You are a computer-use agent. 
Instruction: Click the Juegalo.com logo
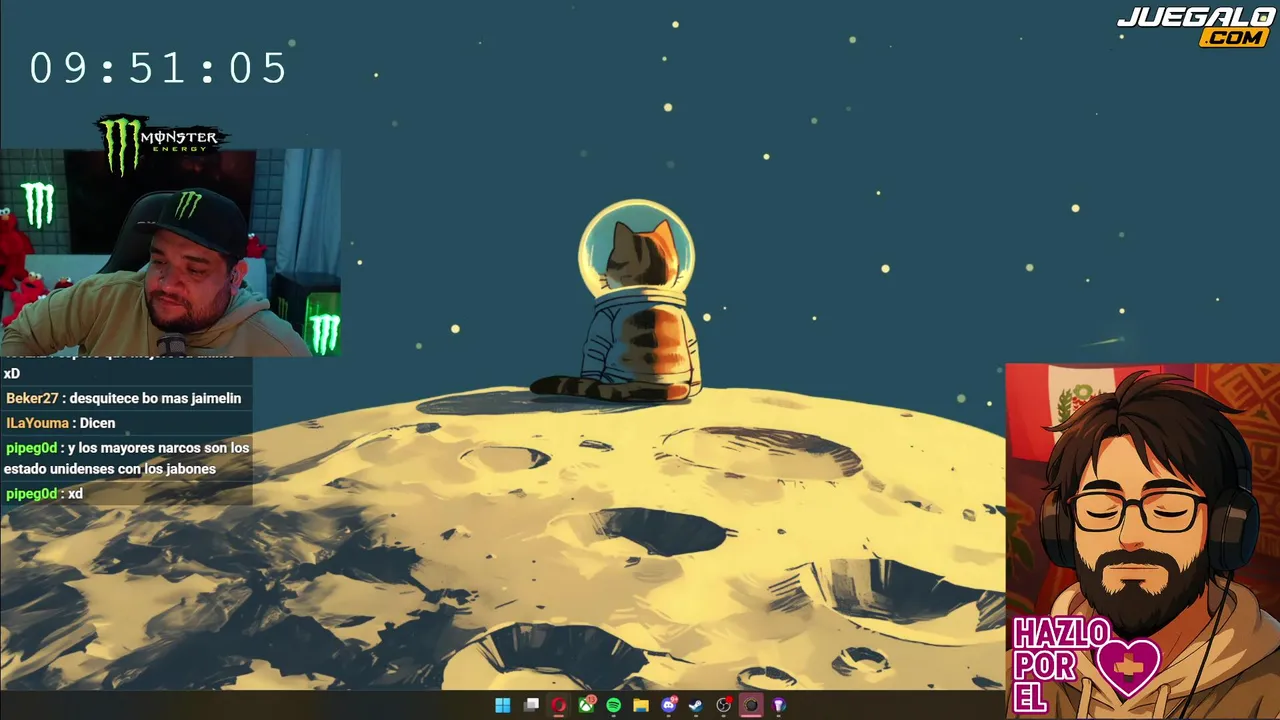[x=1195, y=27]
